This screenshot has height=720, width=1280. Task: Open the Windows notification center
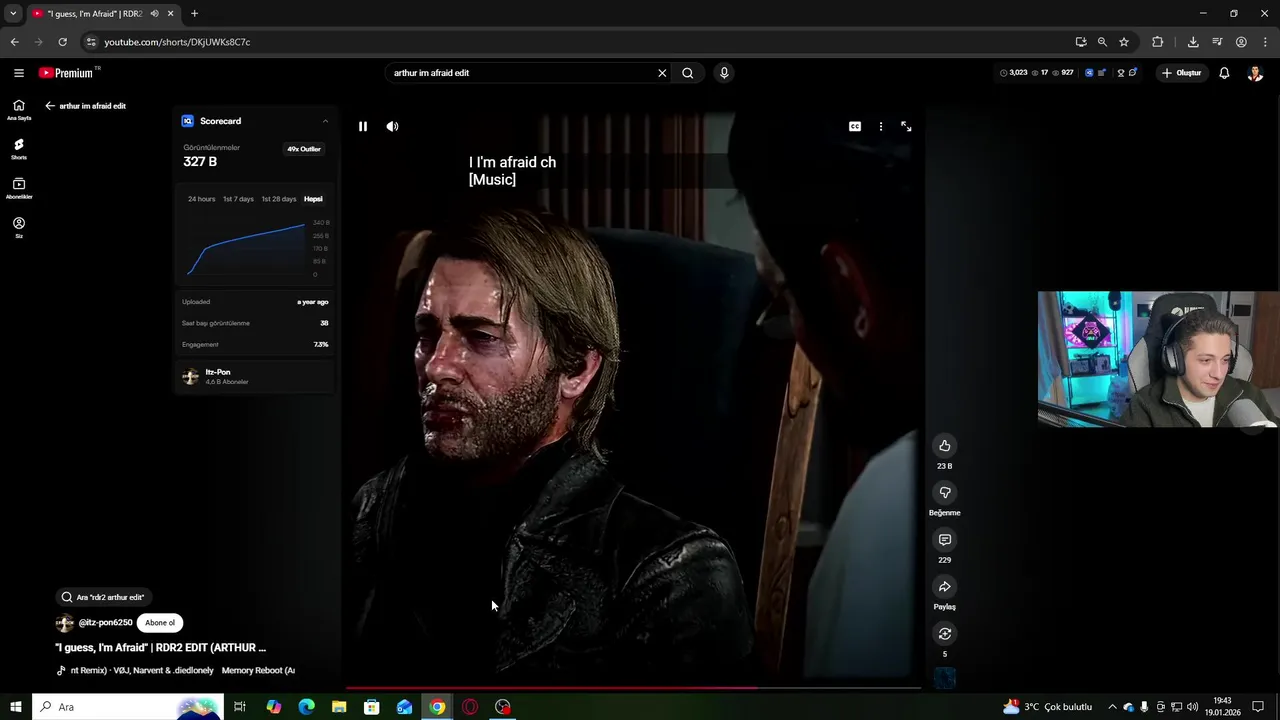tap(1258, 707)
